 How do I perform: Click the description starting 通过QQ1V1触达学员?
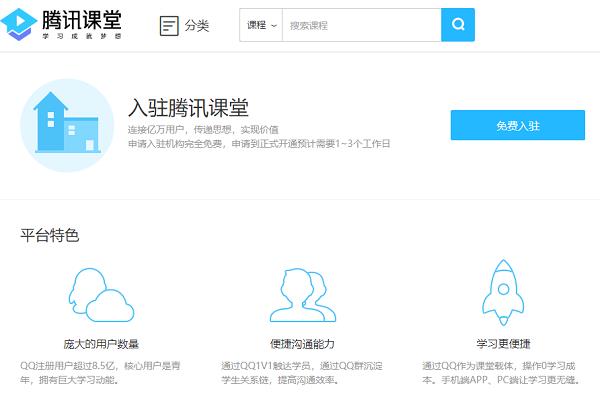click(x=302, y=373)
